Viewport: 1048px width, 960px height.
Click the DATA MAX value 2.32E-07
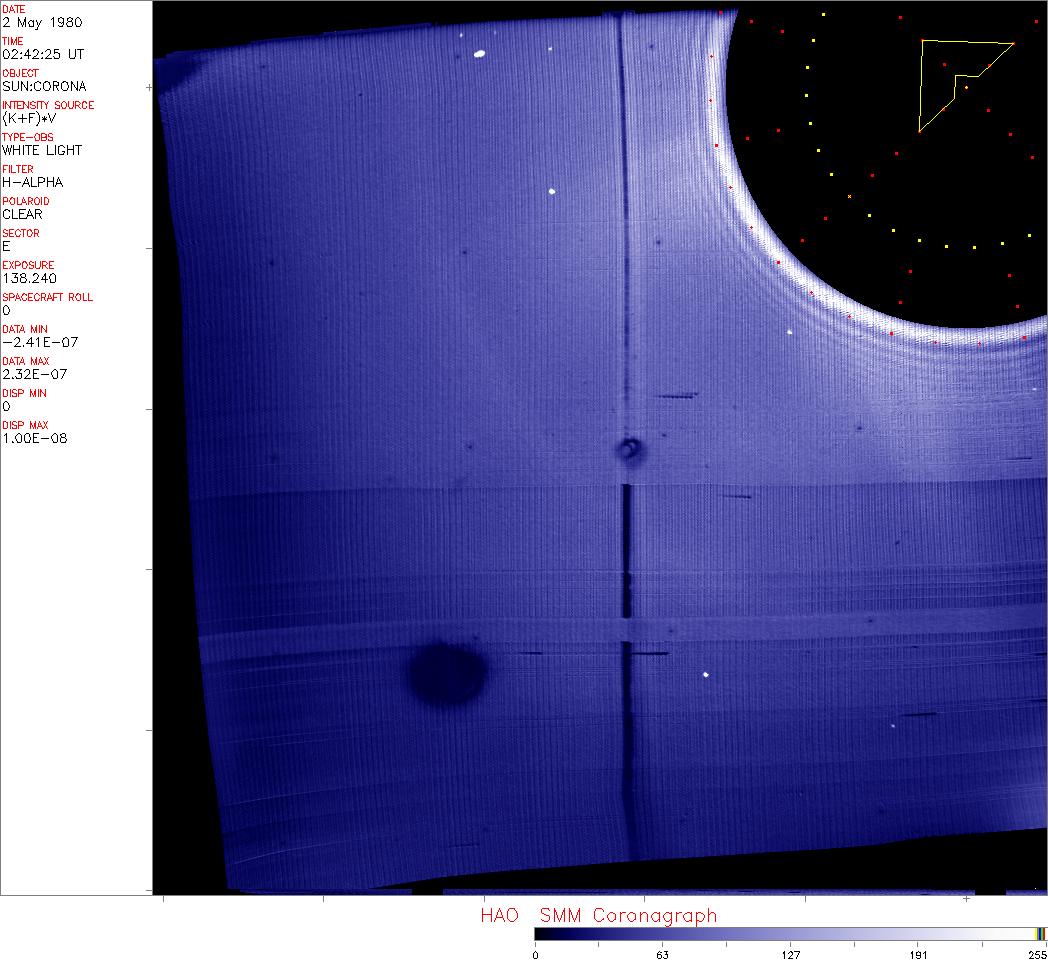(x=36, y=374)
